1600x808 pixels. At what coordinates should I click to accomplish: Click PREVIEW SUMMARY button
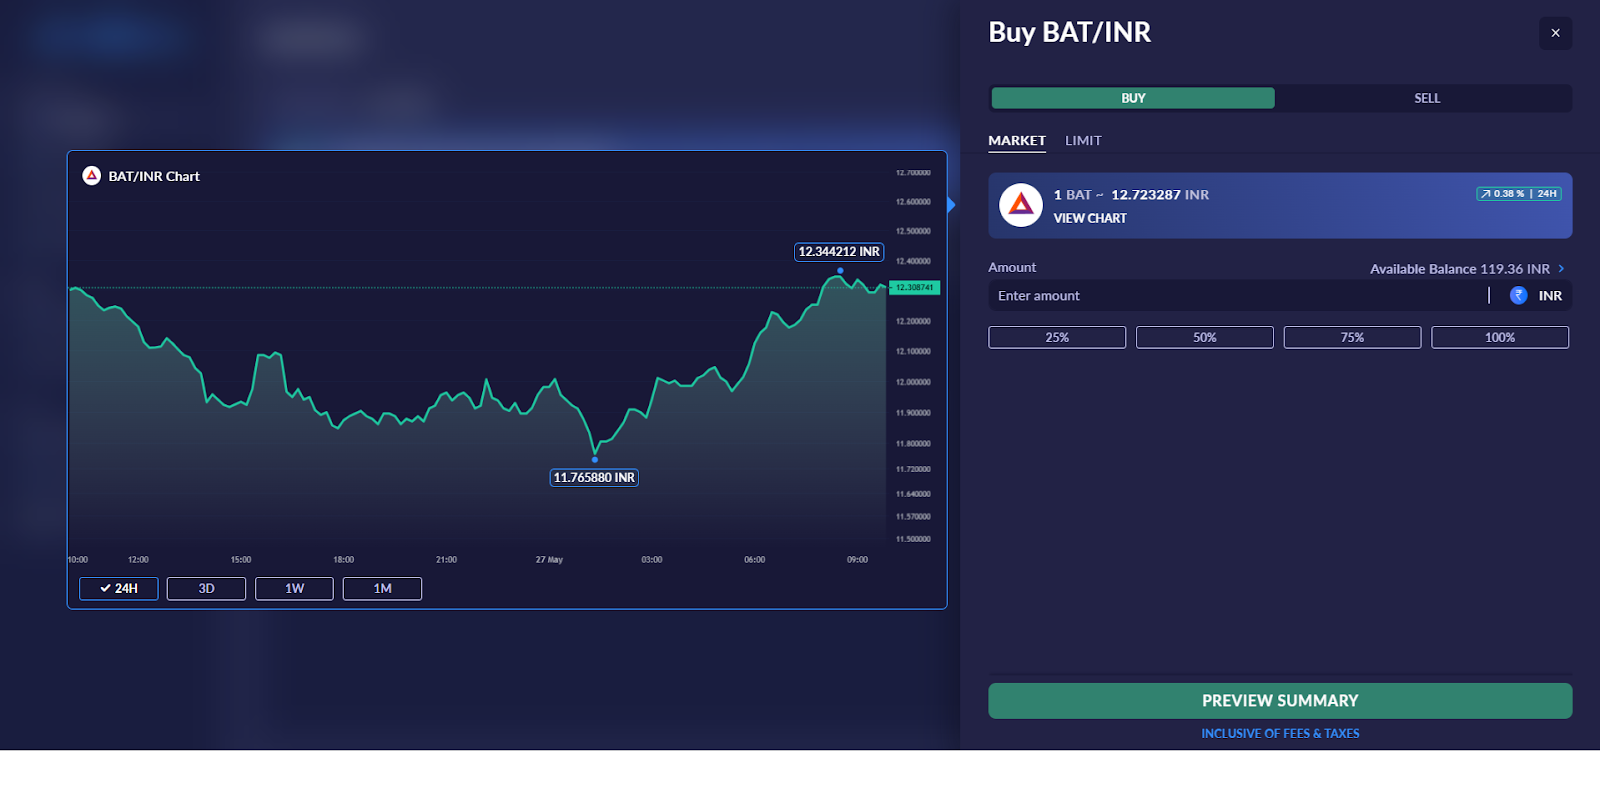pos(1280,701)
